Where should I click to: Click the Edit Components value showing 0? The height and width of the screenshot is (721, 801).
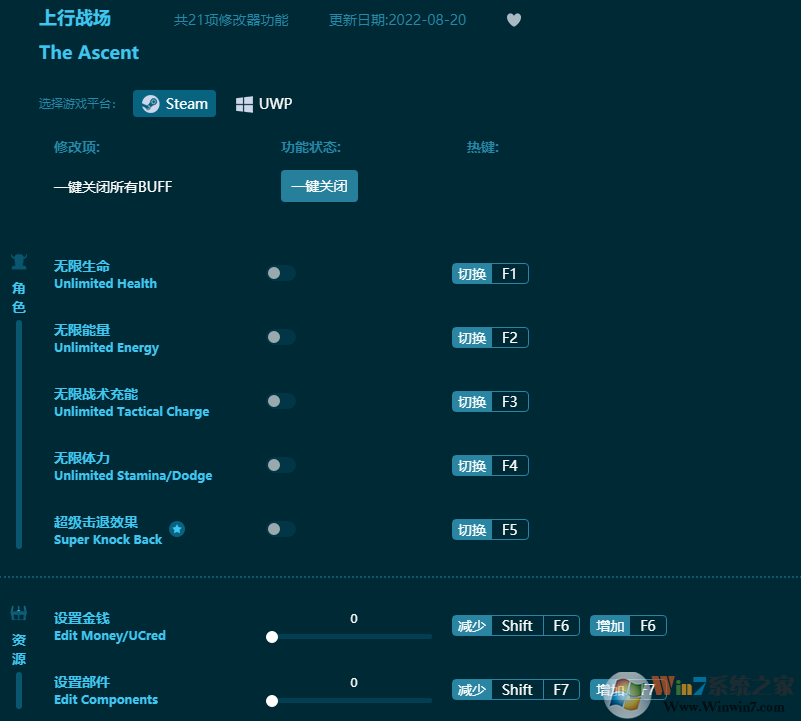click(x=353, y=682)
